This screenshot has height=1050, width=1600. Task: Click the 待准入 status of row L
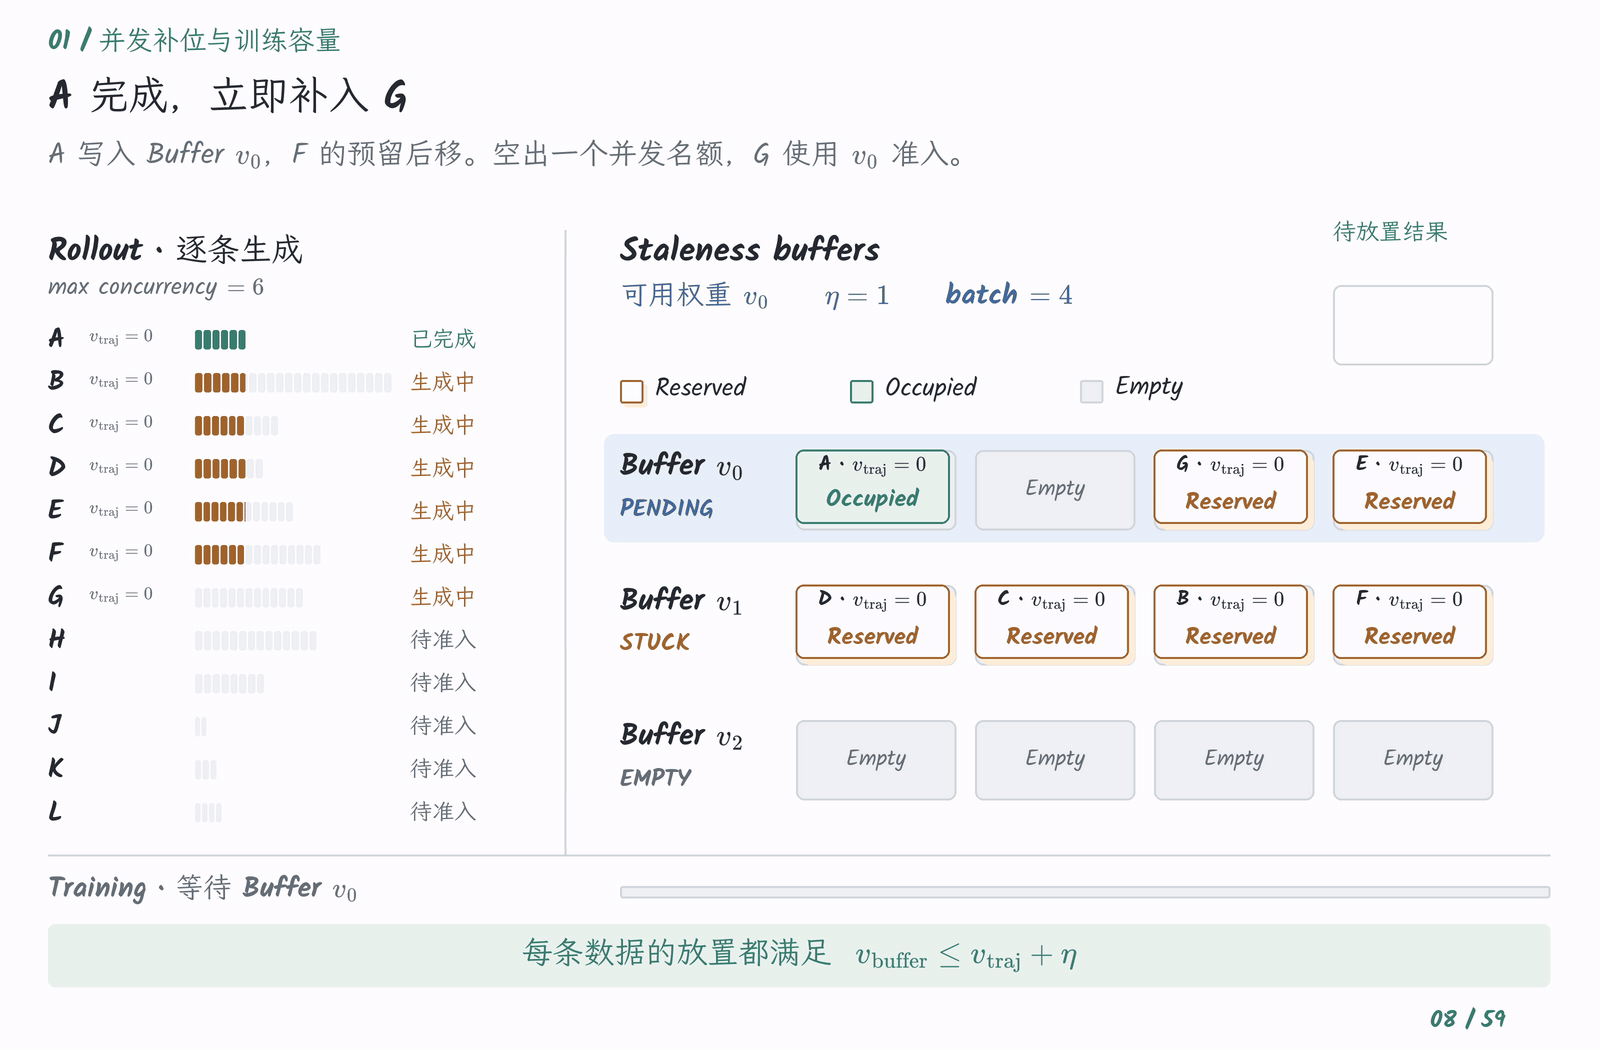point(443,812)
